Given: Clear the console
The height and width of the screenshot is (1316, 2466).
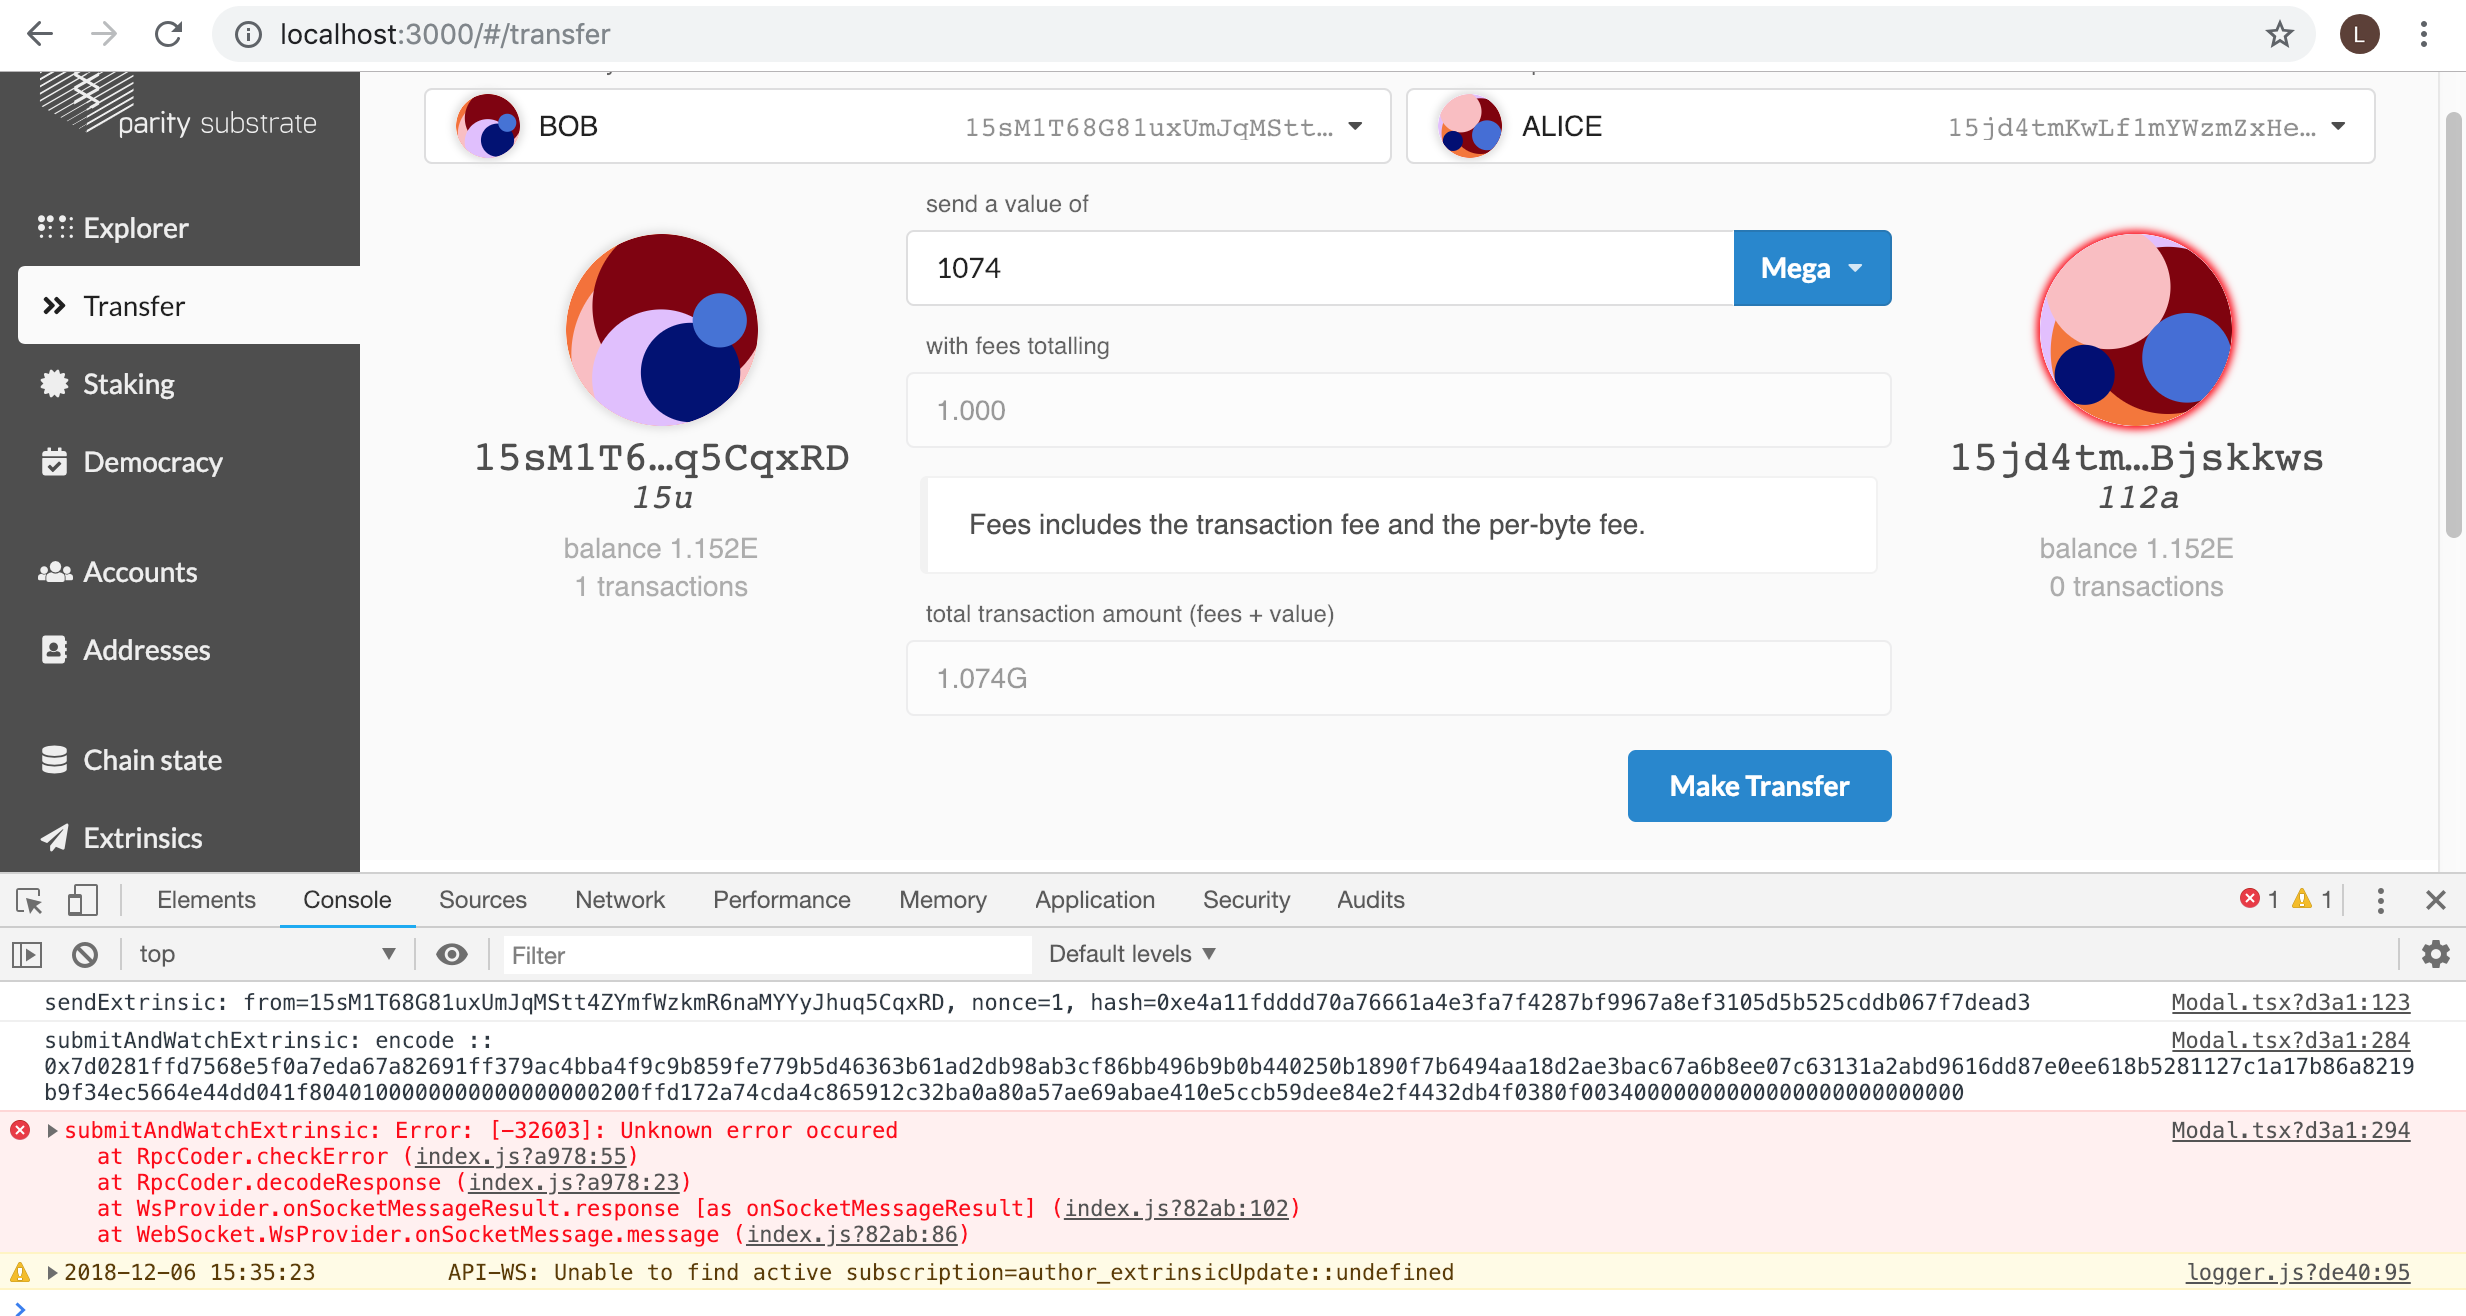Looking at the screenshot, I should tap(85, 955).
